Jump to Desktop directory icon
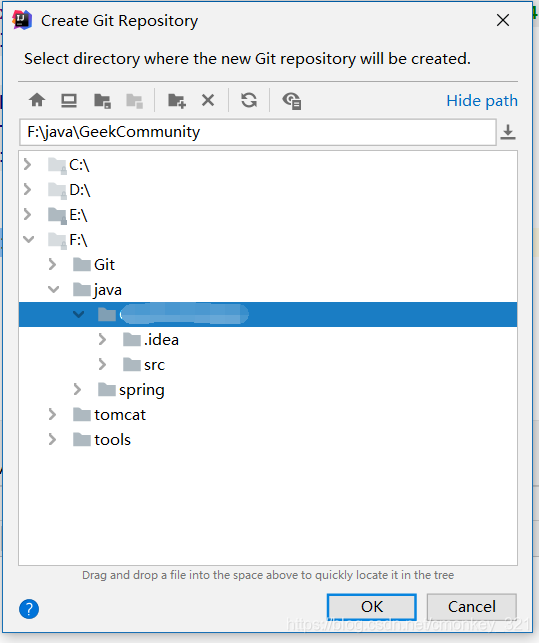This screenshot has height=643, width=539. [69, 100]
